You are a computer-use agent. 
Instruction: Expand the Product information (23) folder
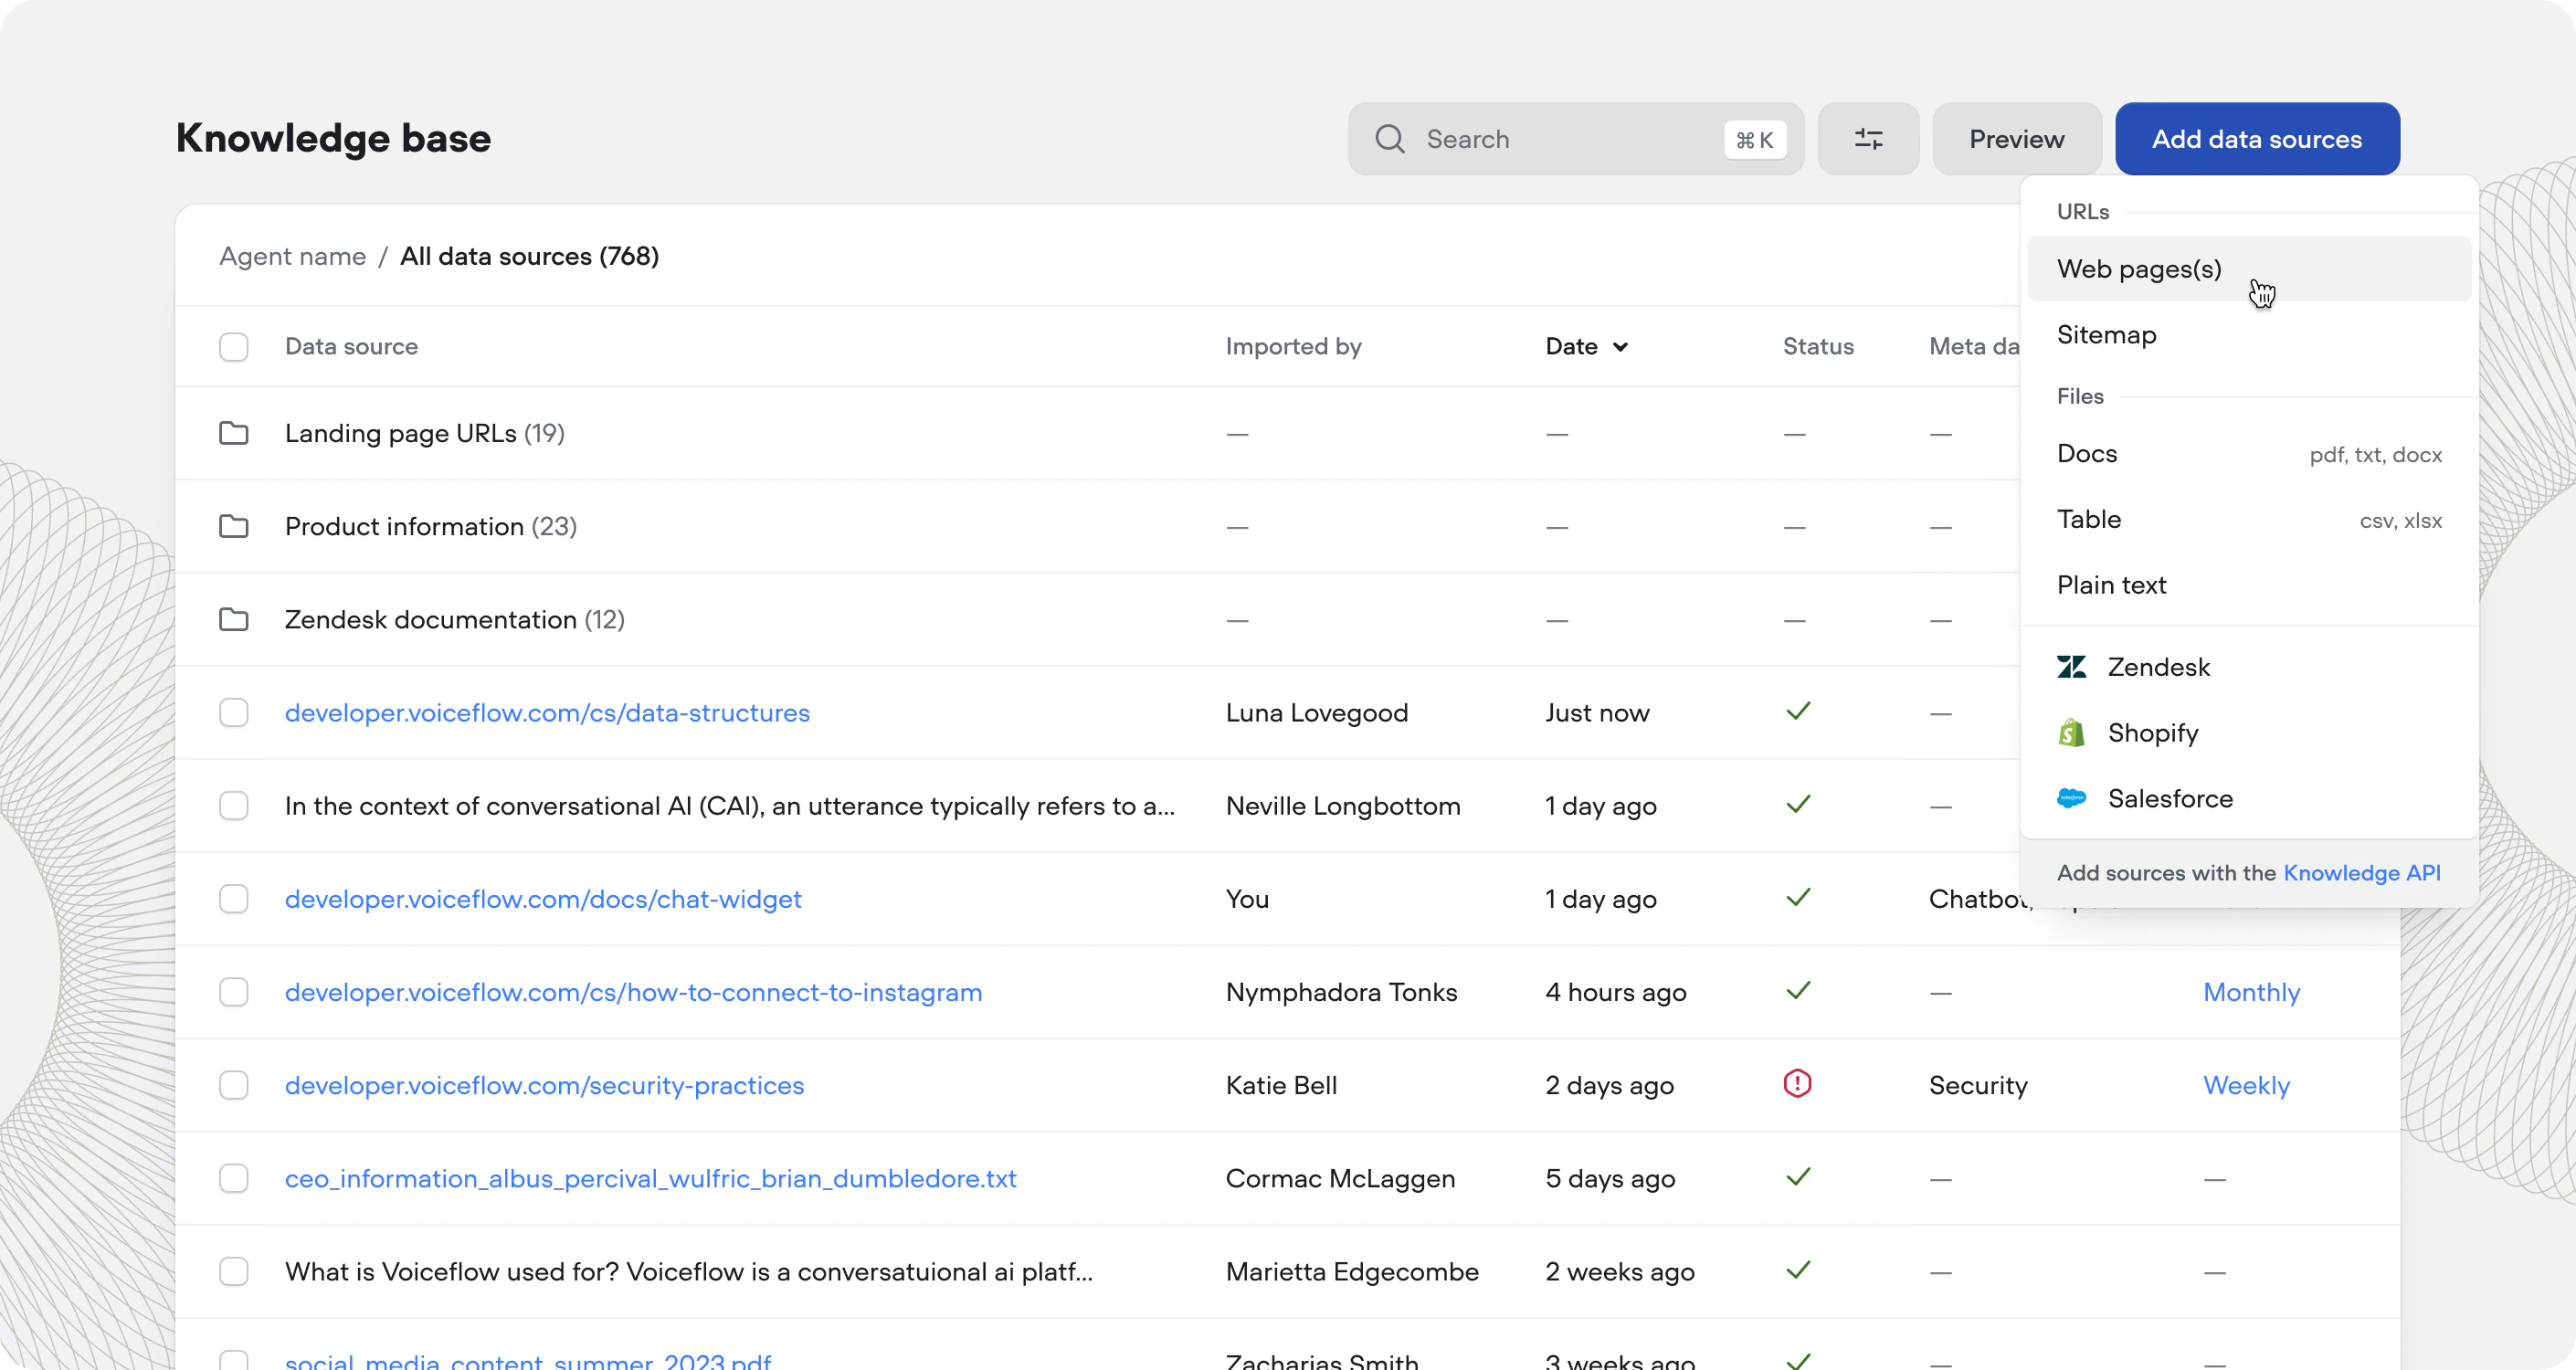tap(431, 526)
